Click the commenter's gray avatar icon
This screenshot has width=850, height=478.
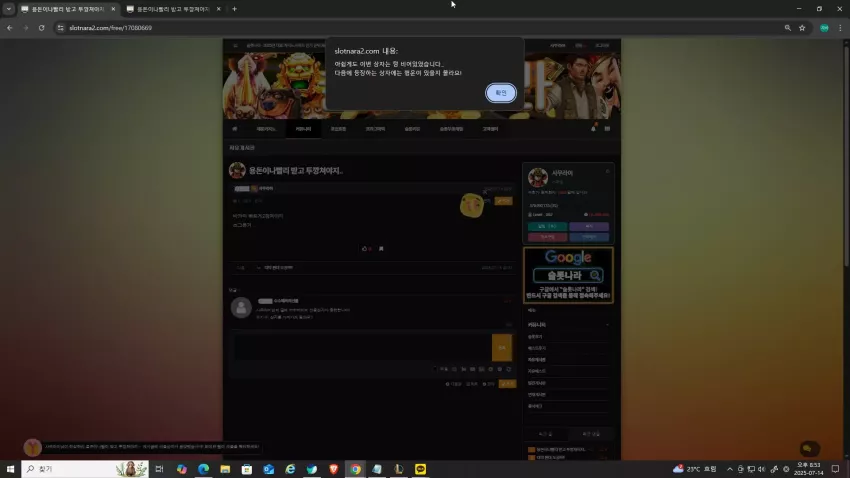click(x=241, y=308)
